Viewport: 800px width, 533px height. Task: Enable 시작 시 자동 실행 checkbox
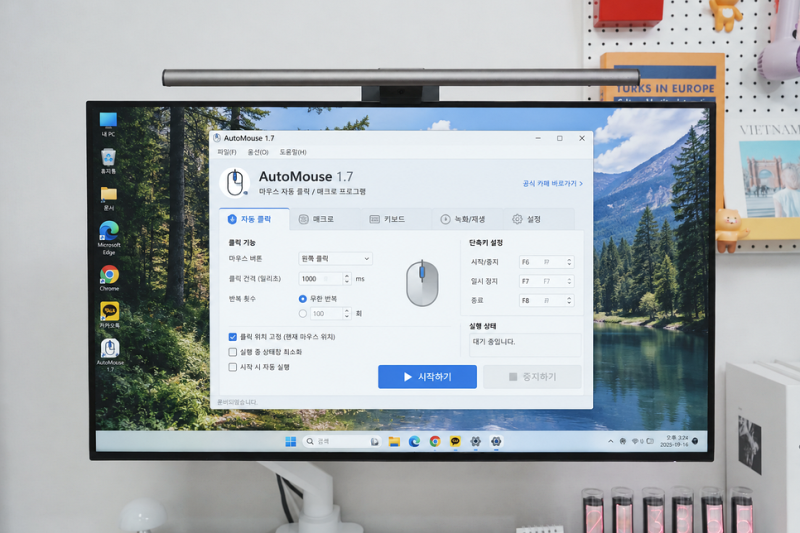(233, 367)
